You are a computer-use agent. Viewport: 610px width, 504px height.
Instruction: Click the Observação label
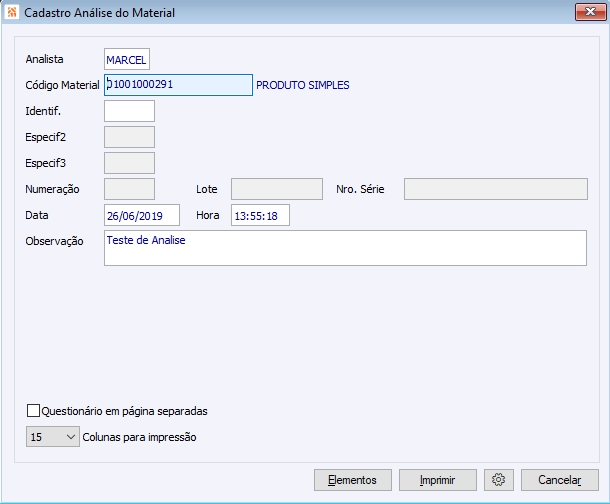click(x=54, y=241)
